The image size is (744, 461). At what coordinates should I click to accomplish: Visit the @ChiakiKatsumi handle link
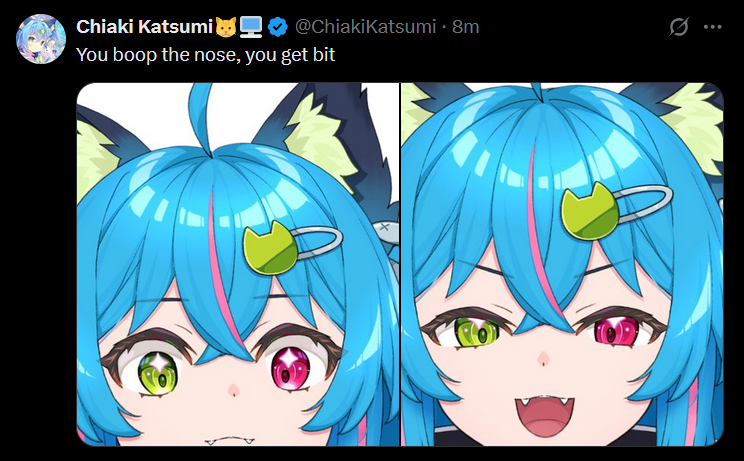click(x=365, y=27)
